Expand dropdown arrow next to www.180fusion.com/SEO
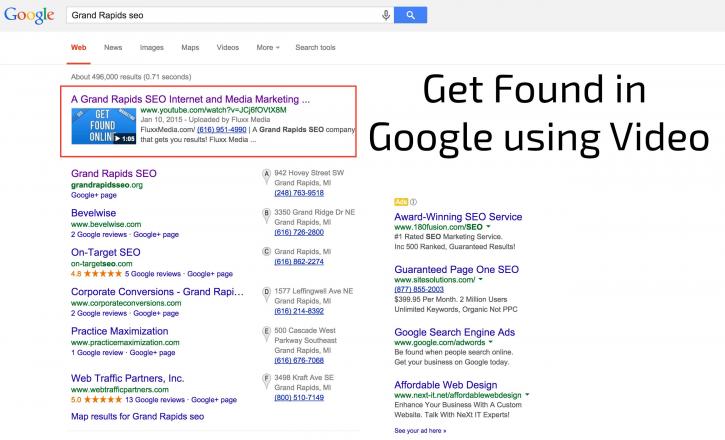Image resolution: width=725 pixels, height=440 pixels. (488, 226)
